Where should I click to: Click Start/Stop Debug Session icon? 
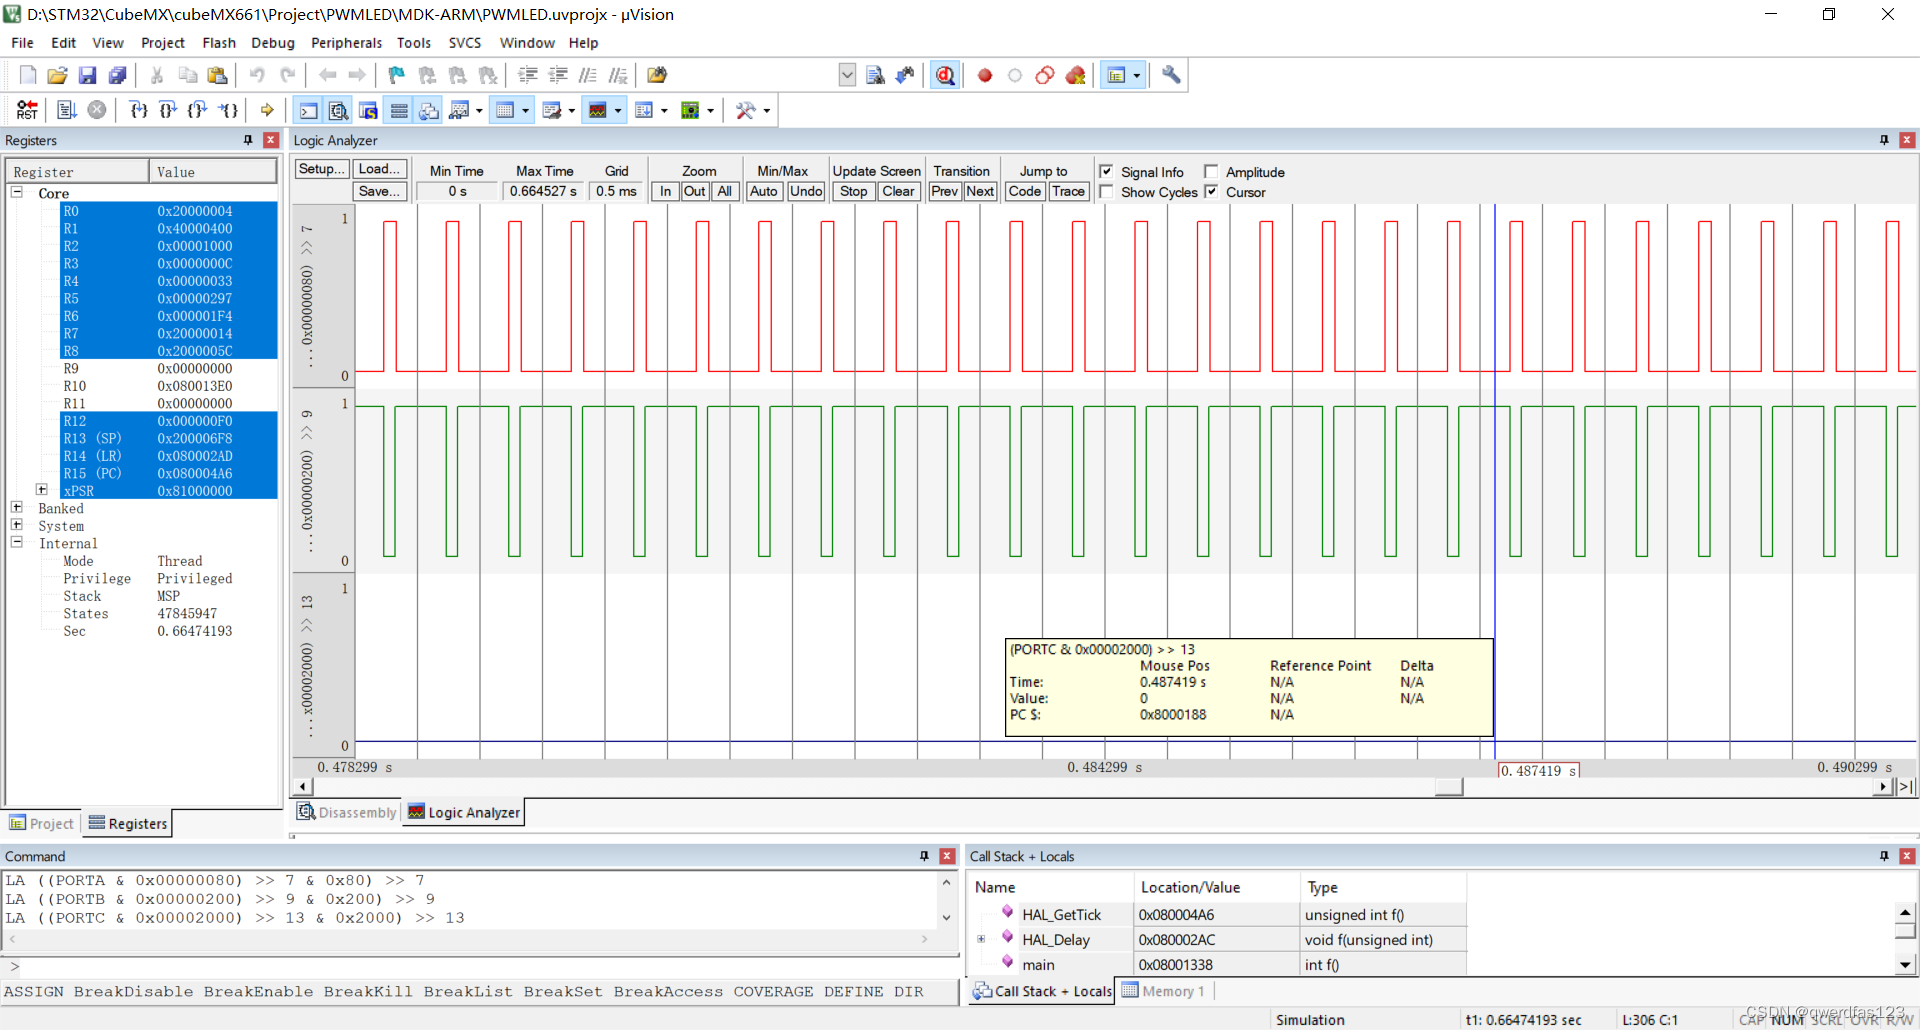tap(945, 75)
